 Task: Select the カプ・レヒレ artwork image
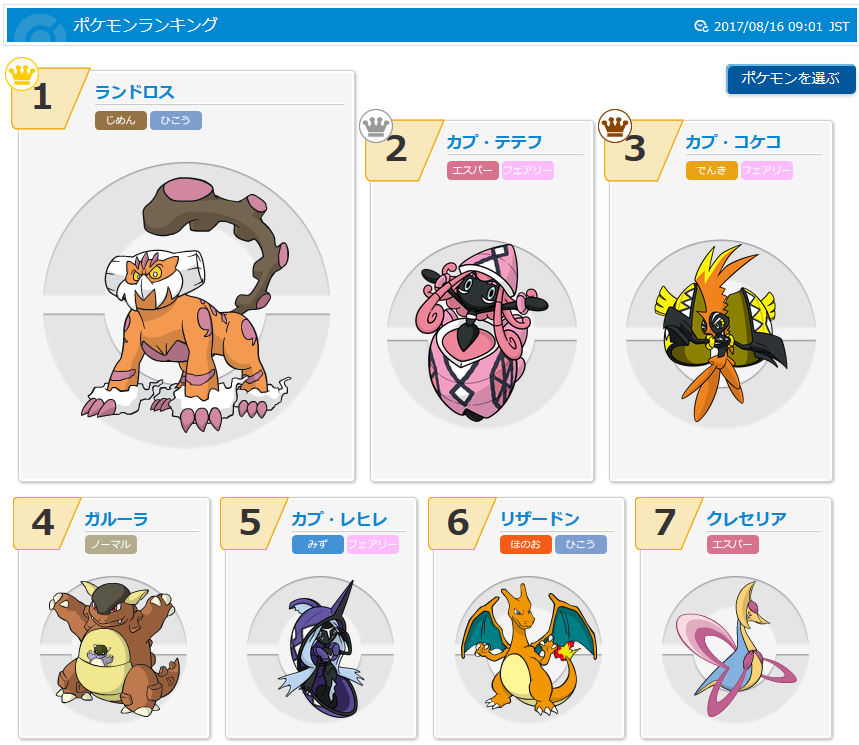[320, 649]
